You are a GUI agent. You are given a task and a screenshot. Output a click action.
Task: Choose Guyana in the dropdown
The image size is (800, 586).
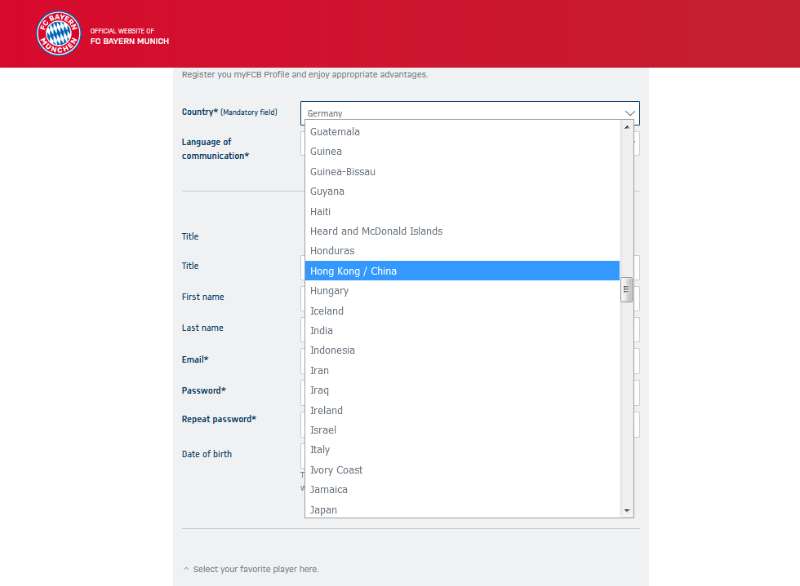[x=462, y=191]
